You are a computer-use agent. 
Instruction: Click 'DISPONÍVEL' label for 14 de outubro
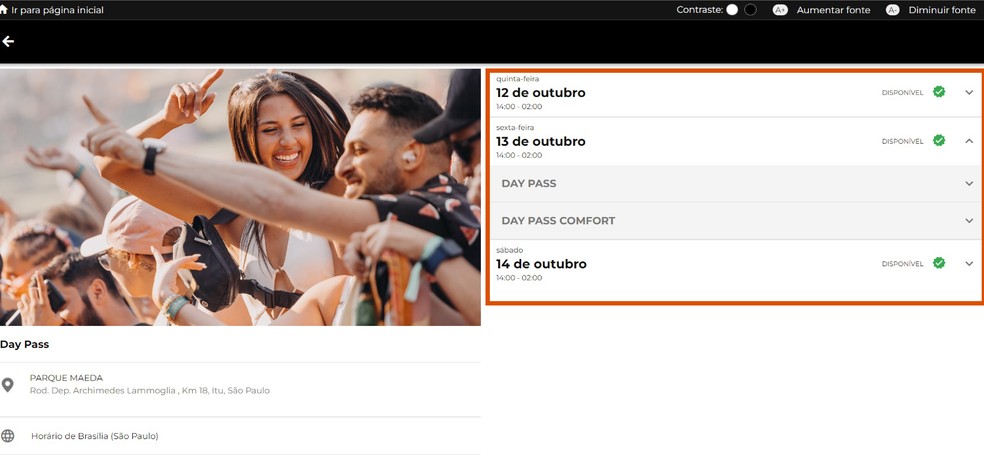(x=902, y=264)
